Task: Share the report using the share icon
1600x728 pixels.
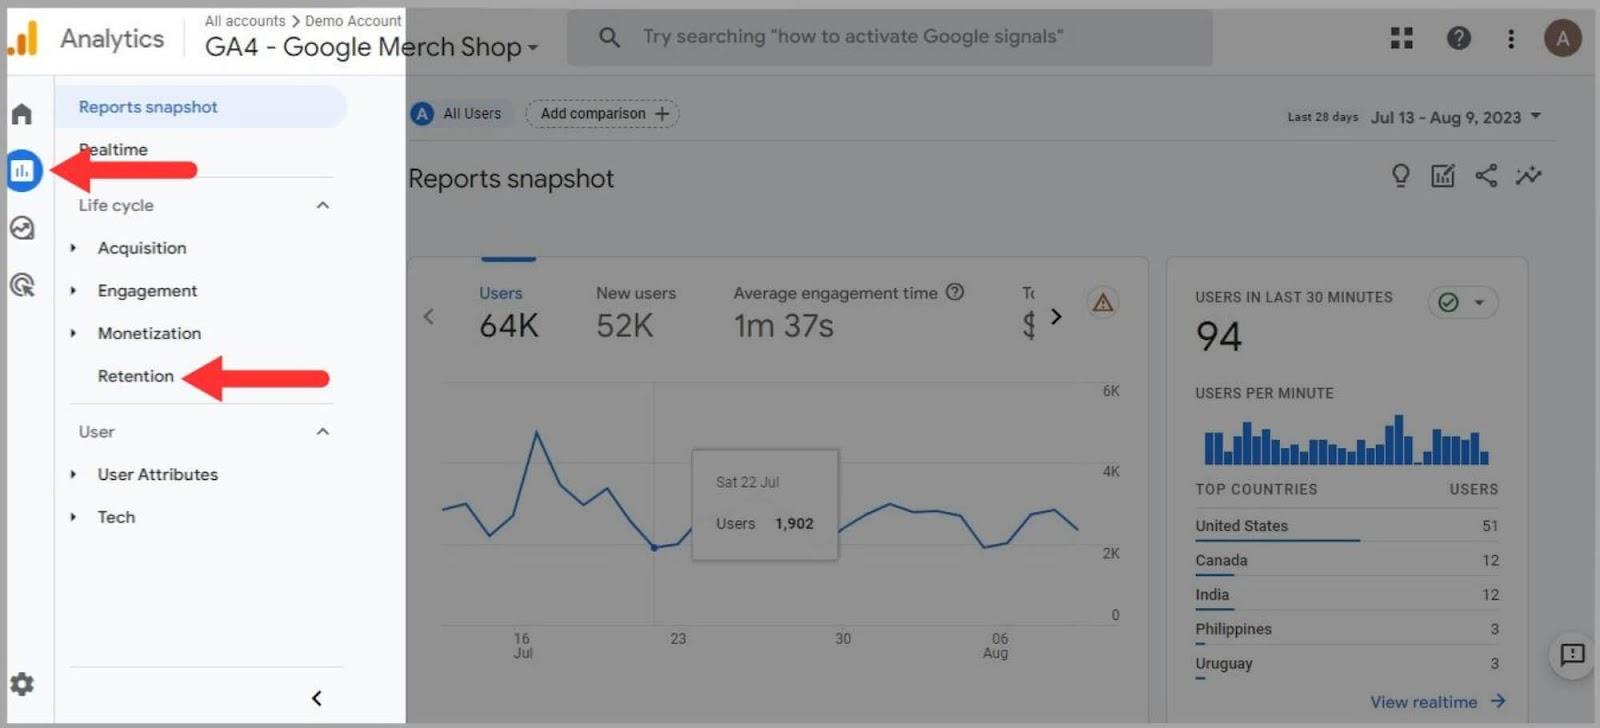Action: click(1486, 175)
